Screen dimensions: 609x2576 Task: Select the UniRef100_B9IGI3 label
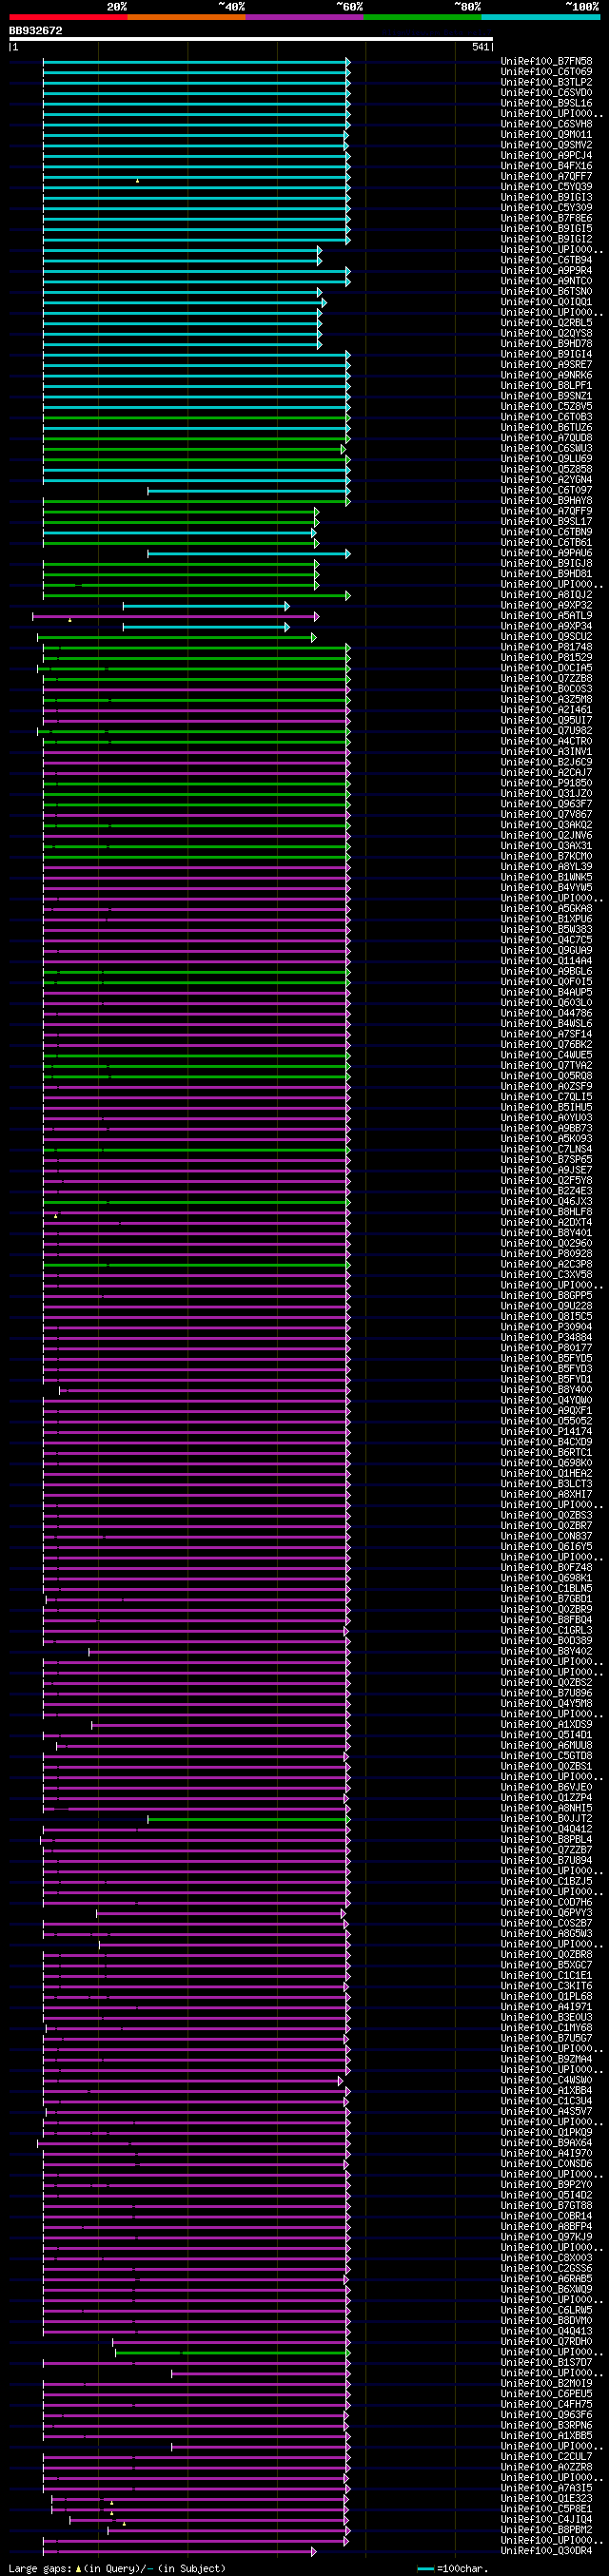(546, 197)
